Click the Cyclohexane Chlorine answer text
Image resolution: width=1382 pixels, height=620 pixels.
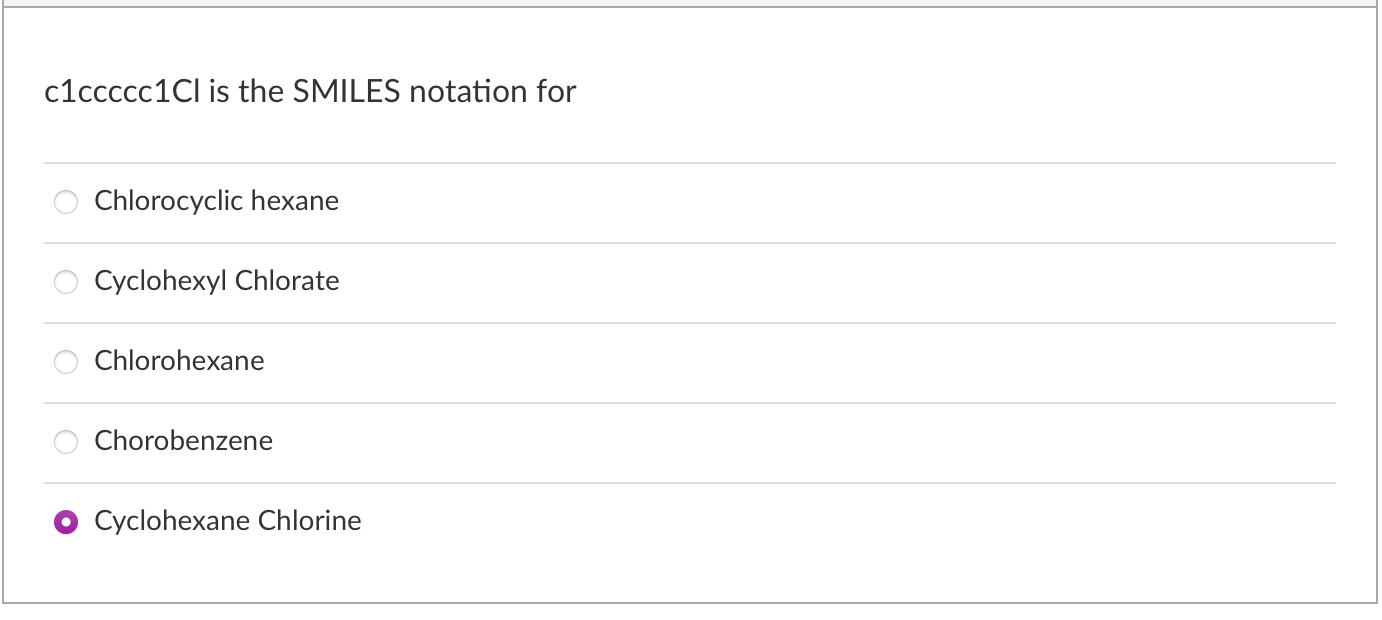tap(227, 521)
